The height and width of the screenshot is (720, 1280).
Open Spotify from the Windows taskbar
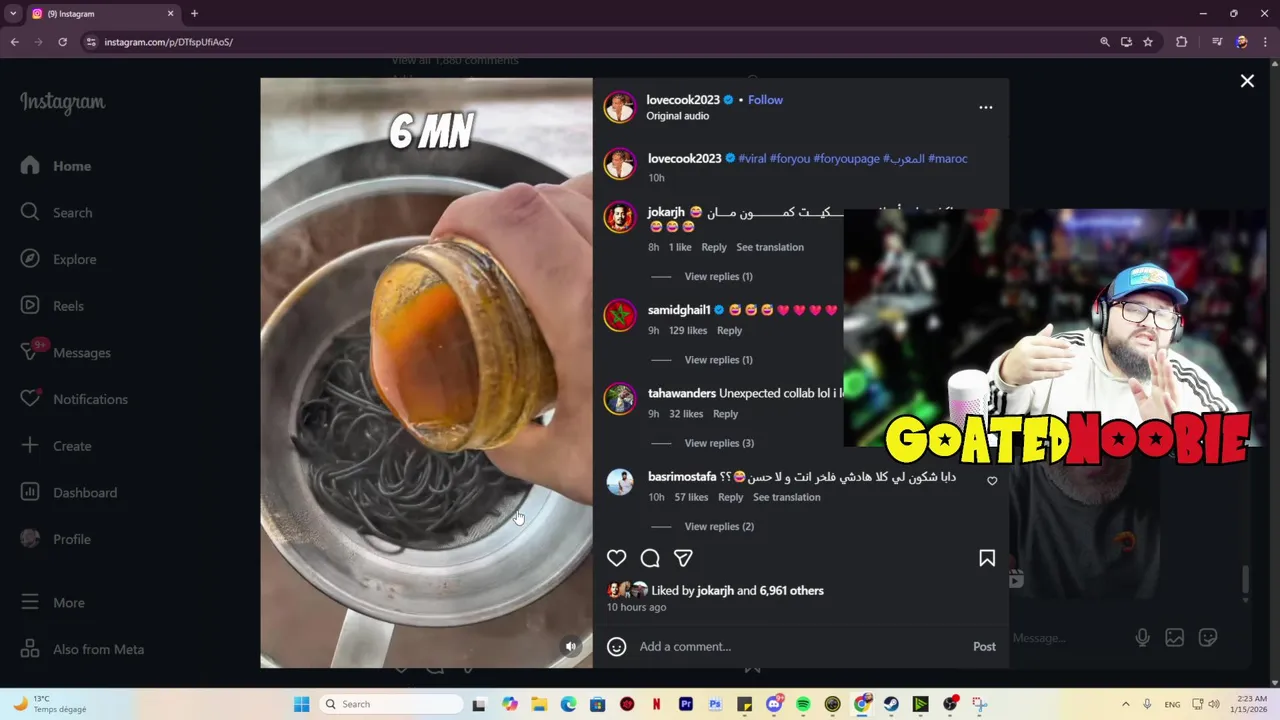[x=803, y=704]
